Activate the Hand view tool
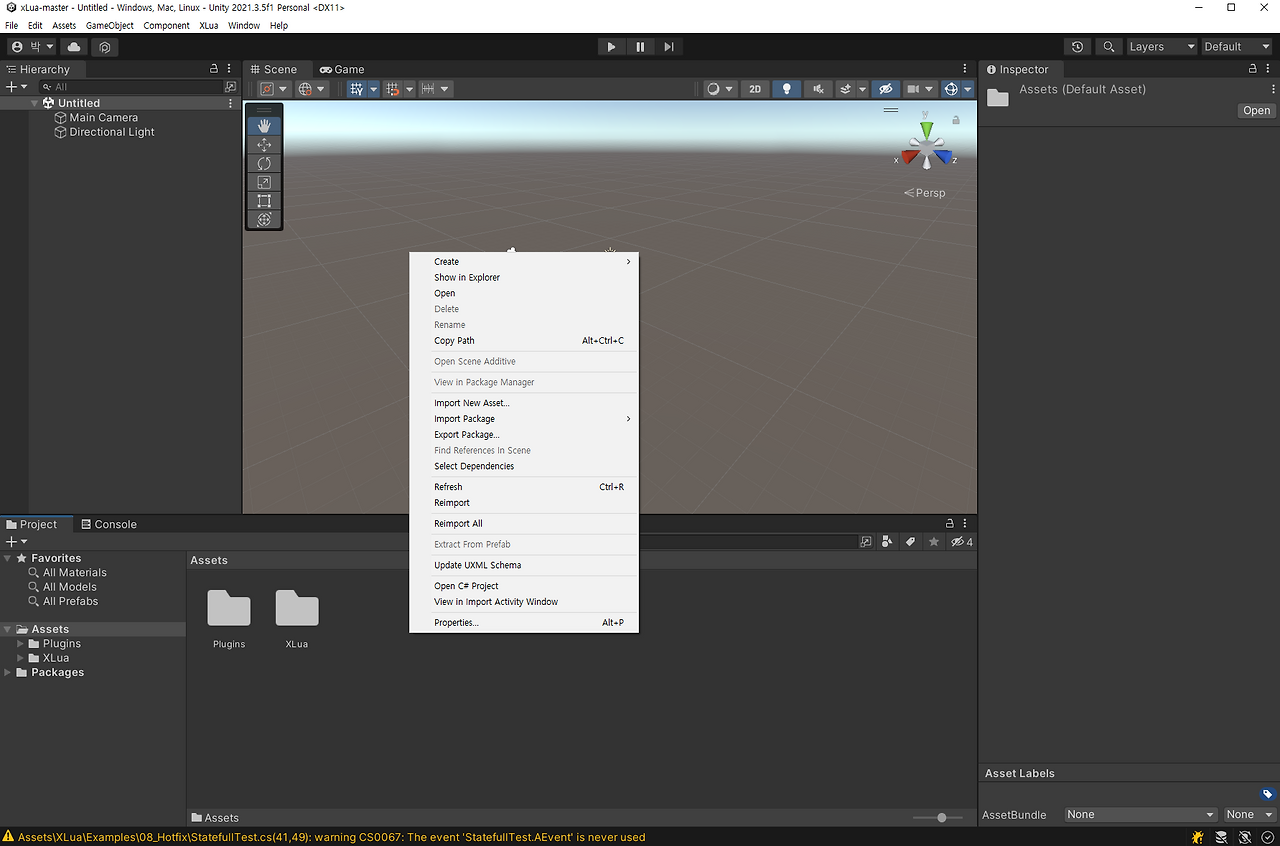This screenshot has width=1280, height=846. 264,124
